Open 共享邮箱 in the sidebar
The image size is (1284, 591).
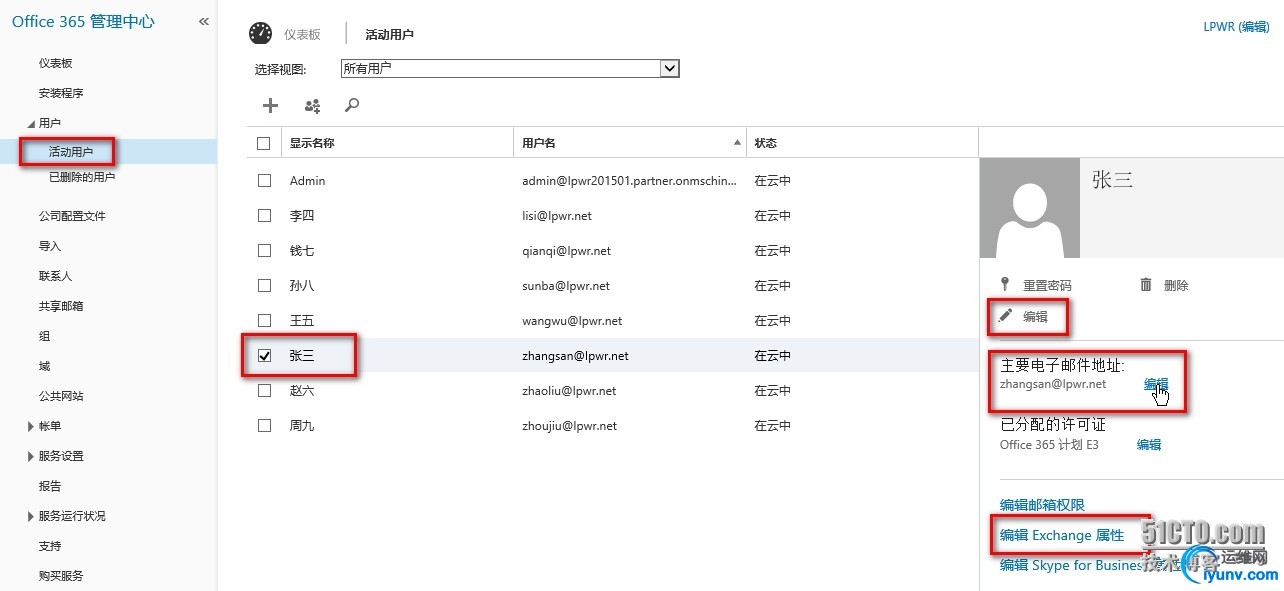(x=61, y=306)
